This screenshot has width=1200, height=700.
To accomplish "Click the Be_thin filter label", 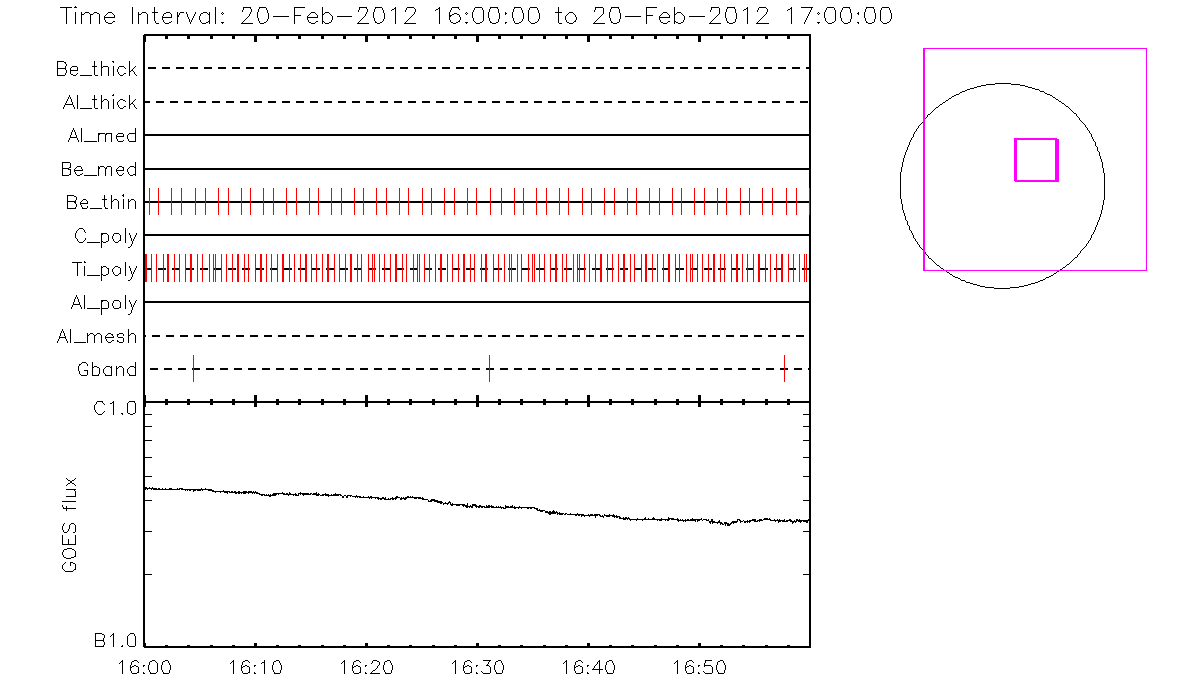I will [x=101, y=203].
